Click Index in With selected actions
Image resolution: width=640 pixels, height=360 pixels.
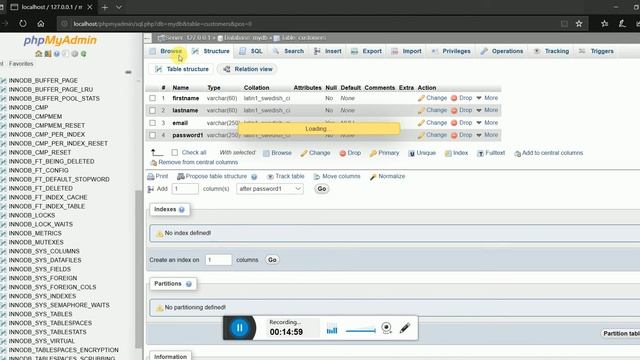click(456, 153)
